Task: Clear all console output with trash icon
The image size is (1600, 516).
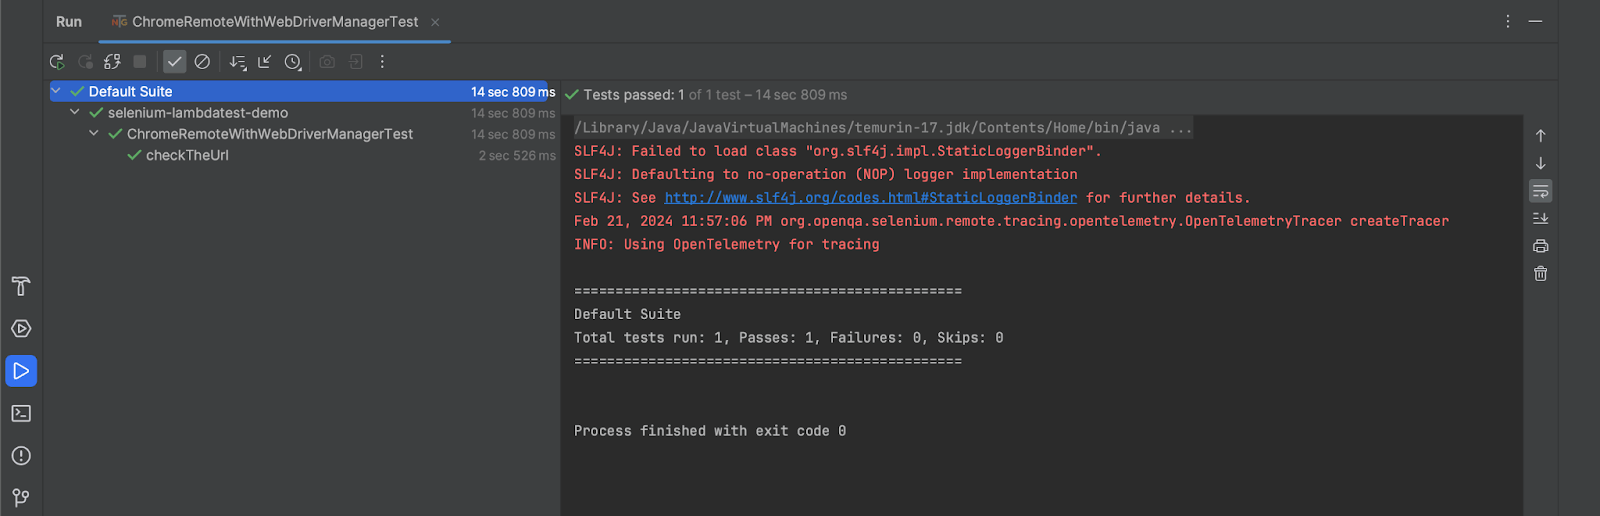Action: (1541, 273)
